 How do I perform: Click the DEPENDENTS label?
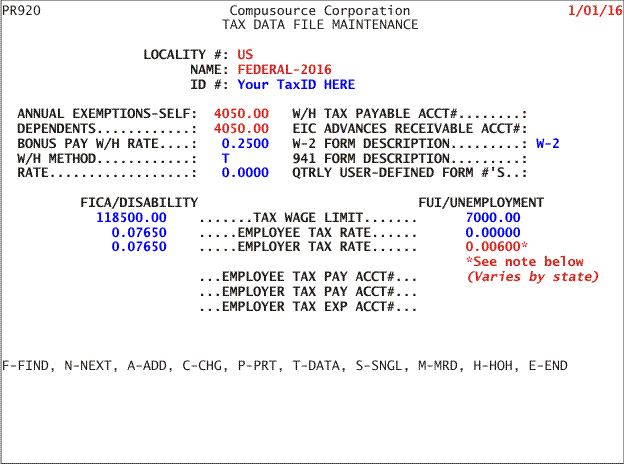point(107,129)
